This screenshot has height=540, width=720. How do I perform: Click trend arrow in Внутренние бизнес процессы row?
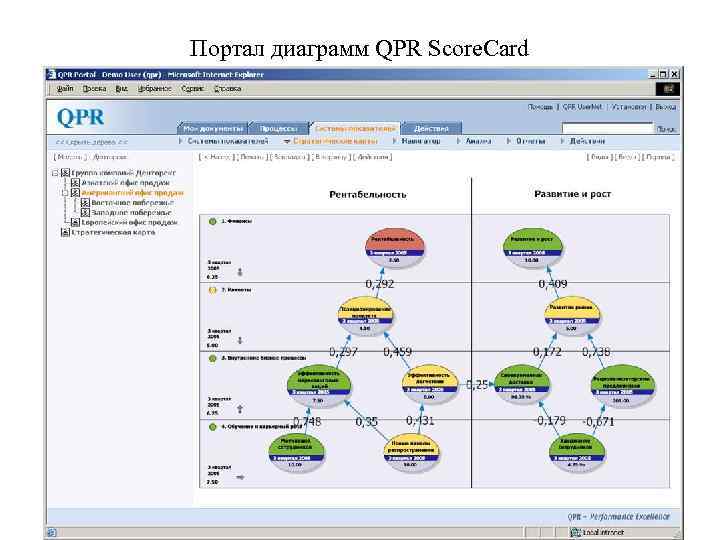coord(240,409)
